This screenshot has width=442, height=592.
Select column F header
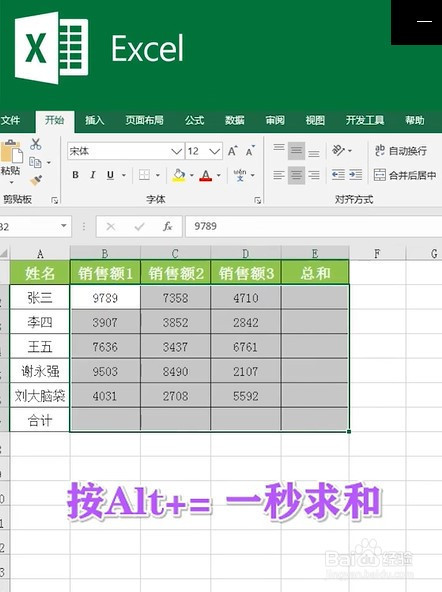pyautogui.click(x=377, y=253)
